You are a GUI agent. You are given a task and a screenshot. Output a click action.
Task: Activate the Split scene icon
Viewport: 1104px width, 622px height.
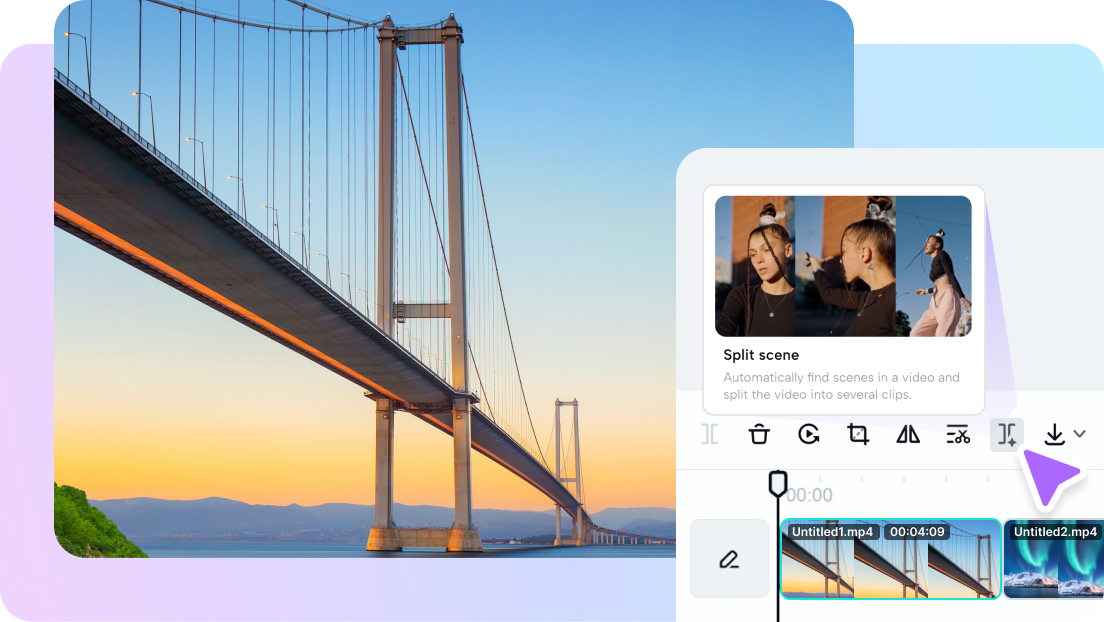[1007, 434]
